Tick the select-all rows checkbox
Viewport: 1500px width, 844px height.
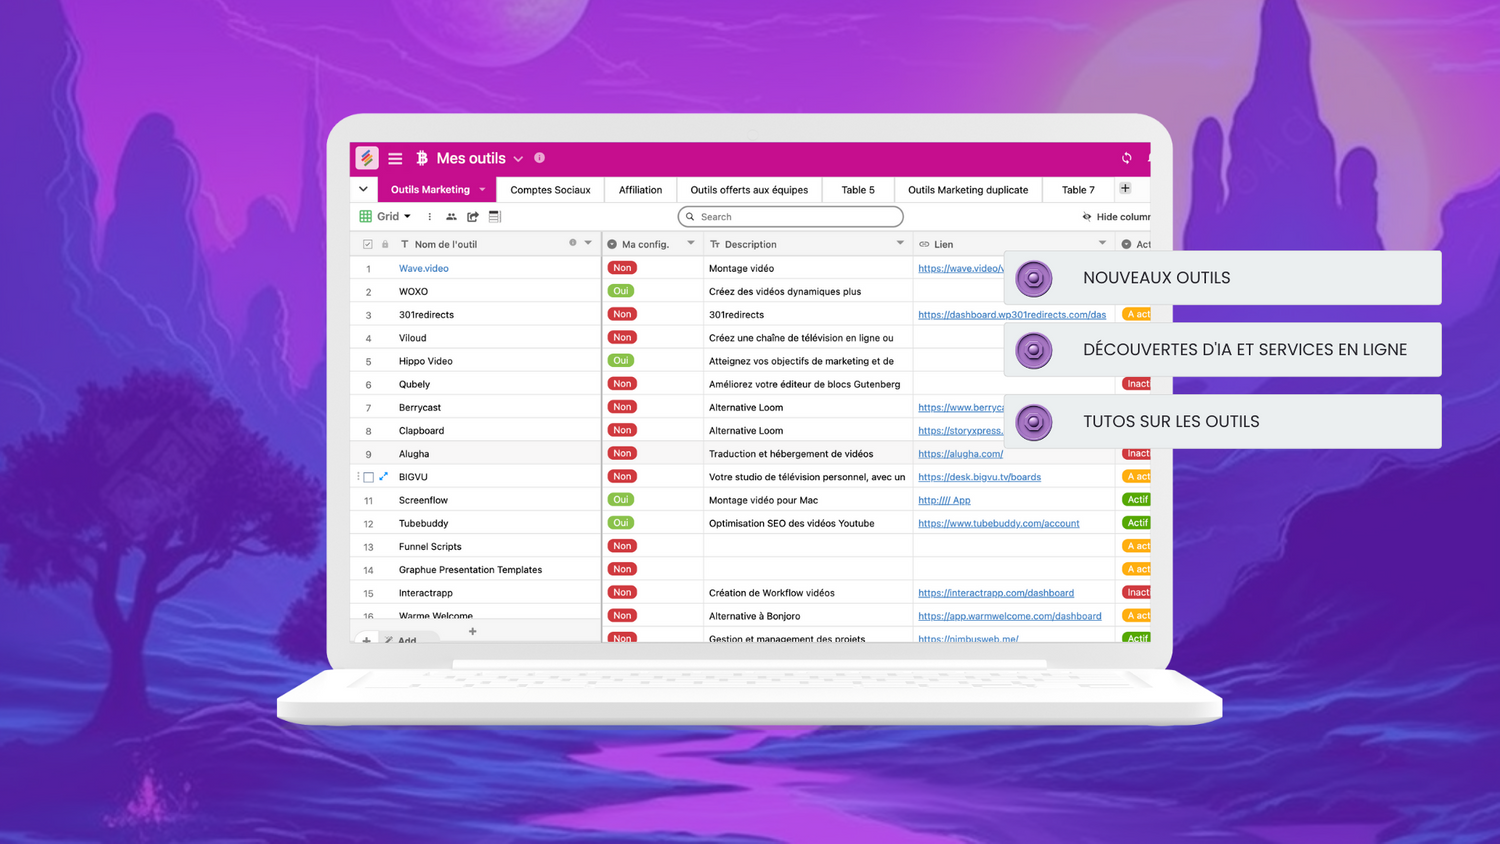coord(367,244)
